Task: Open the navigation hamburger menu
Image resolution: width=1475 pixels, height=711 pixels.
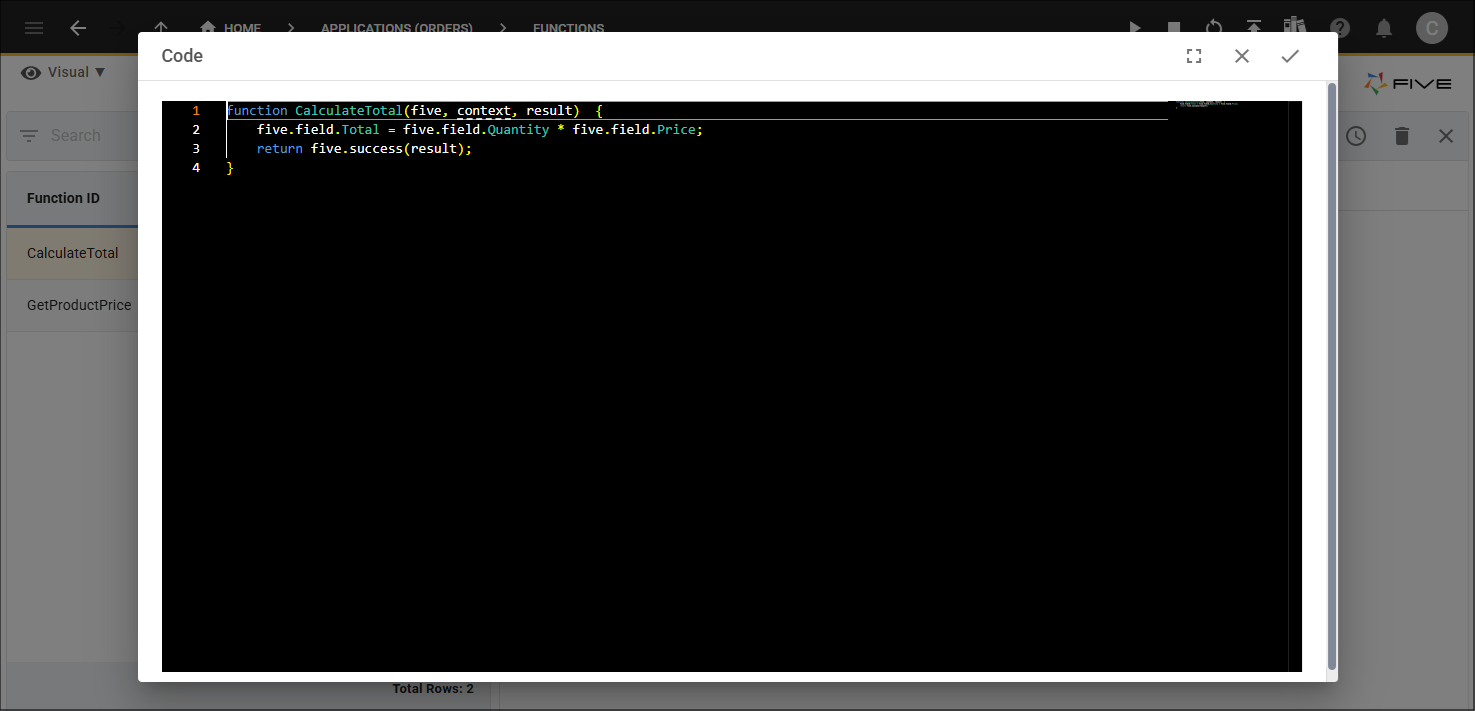Action: click(33, 27)
